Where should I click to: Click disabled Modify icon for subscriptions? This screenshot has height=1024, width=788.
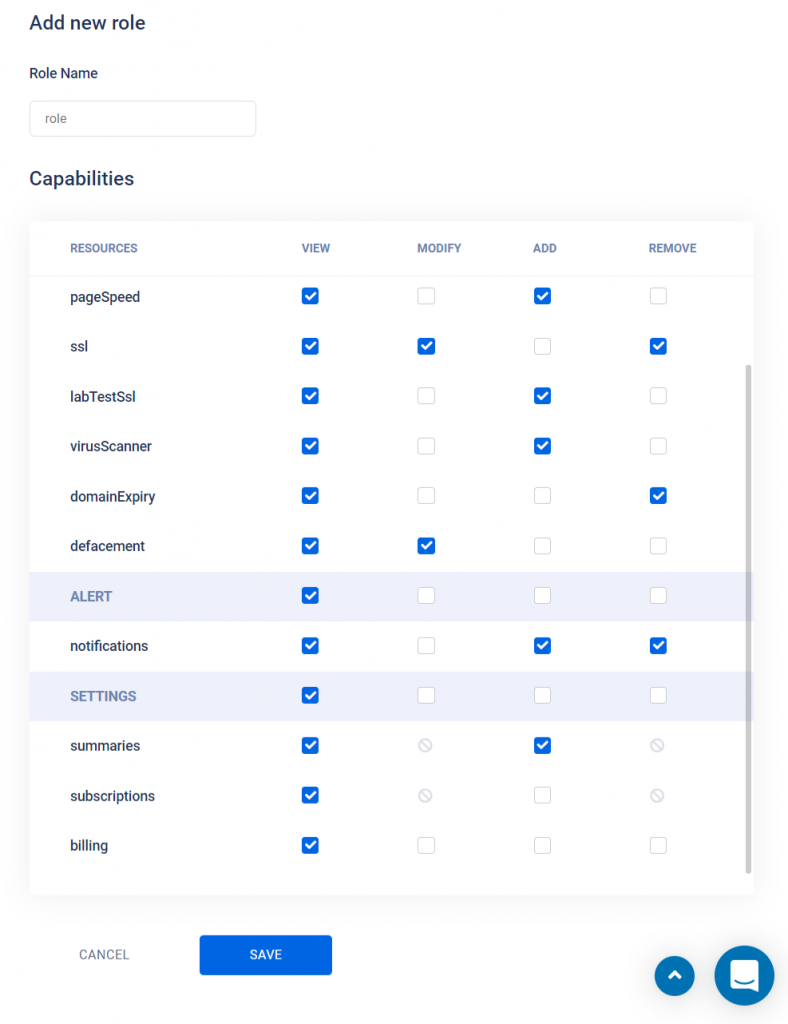(x=426, y=795)
